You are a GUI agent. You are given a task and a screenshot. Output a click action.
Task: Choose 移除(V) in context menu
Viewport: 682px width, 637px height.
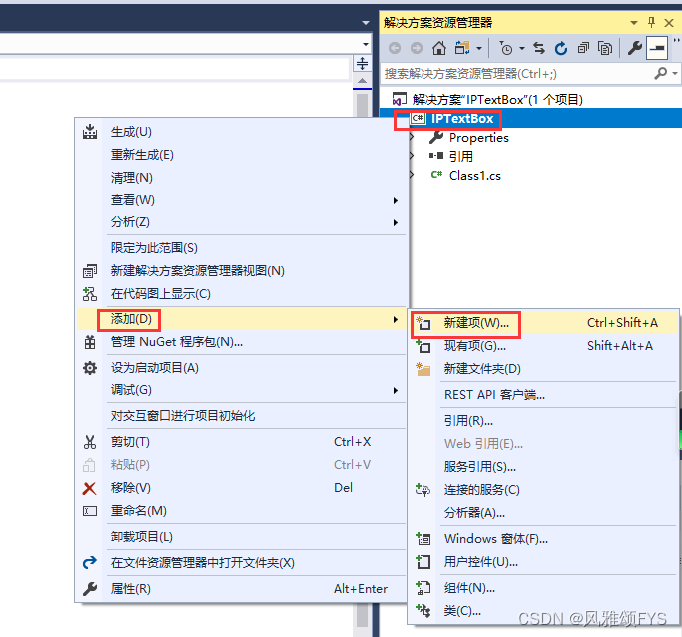(x=242, y=488)
